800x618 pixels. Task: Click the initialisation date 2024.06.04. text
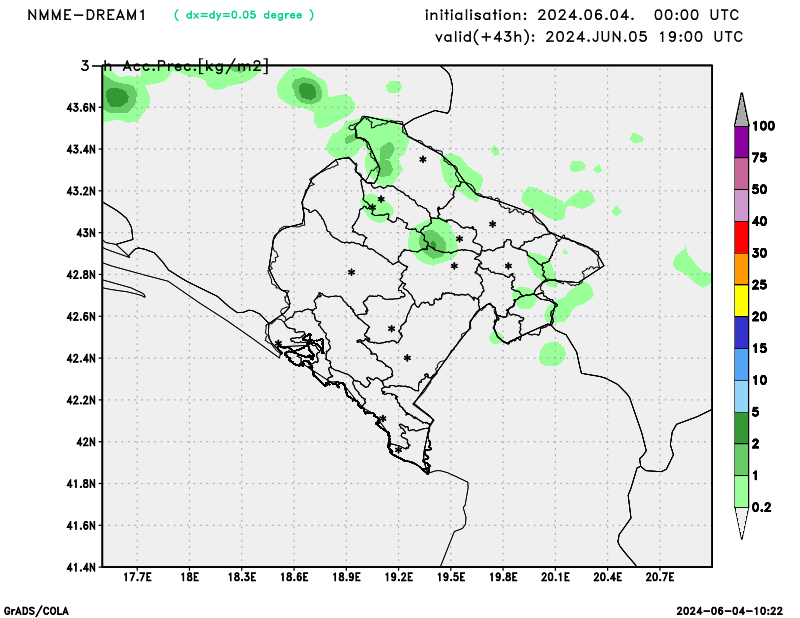(586, 15)
